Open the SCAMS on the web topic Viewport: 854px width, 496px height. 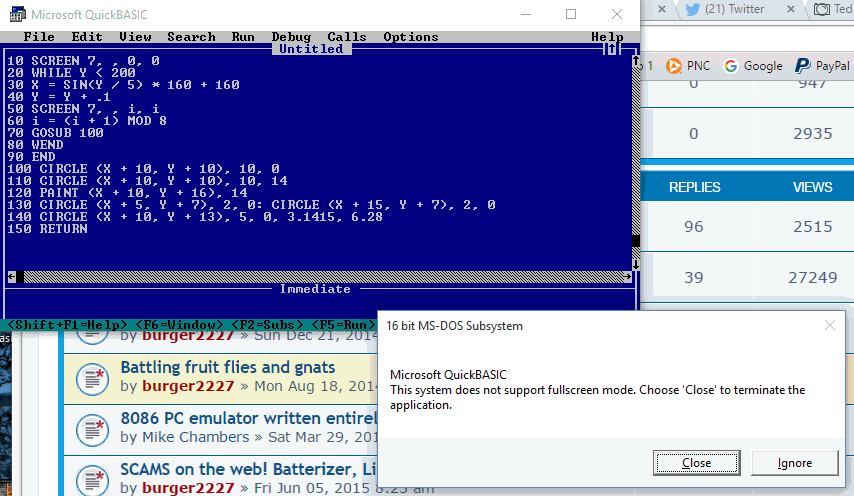pyautogui.click(x=248, y=469)
